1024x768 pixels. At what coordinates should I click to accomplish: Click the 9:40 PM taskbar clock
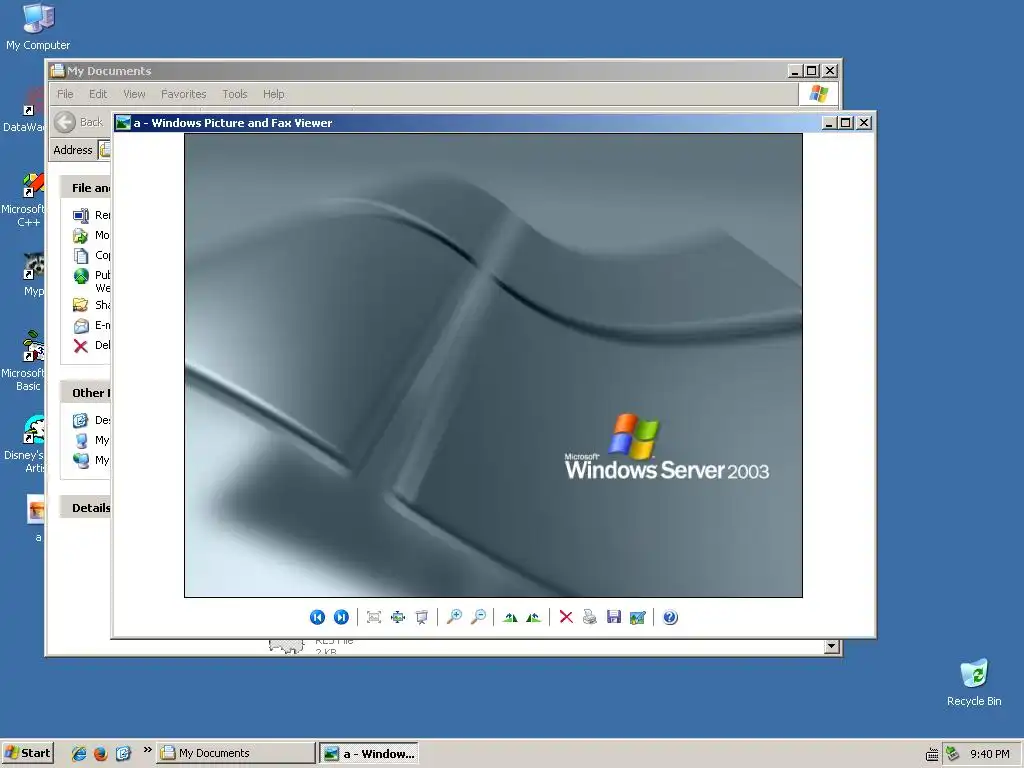point(989,754)
